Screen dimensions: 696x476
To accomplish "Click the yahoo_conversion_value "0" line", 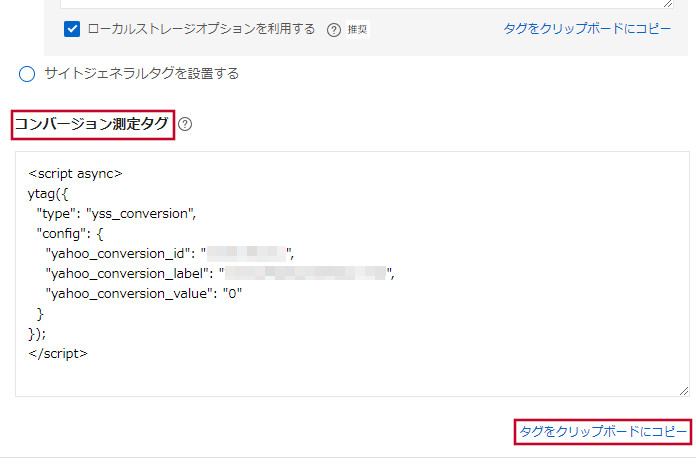I will 144,294.
